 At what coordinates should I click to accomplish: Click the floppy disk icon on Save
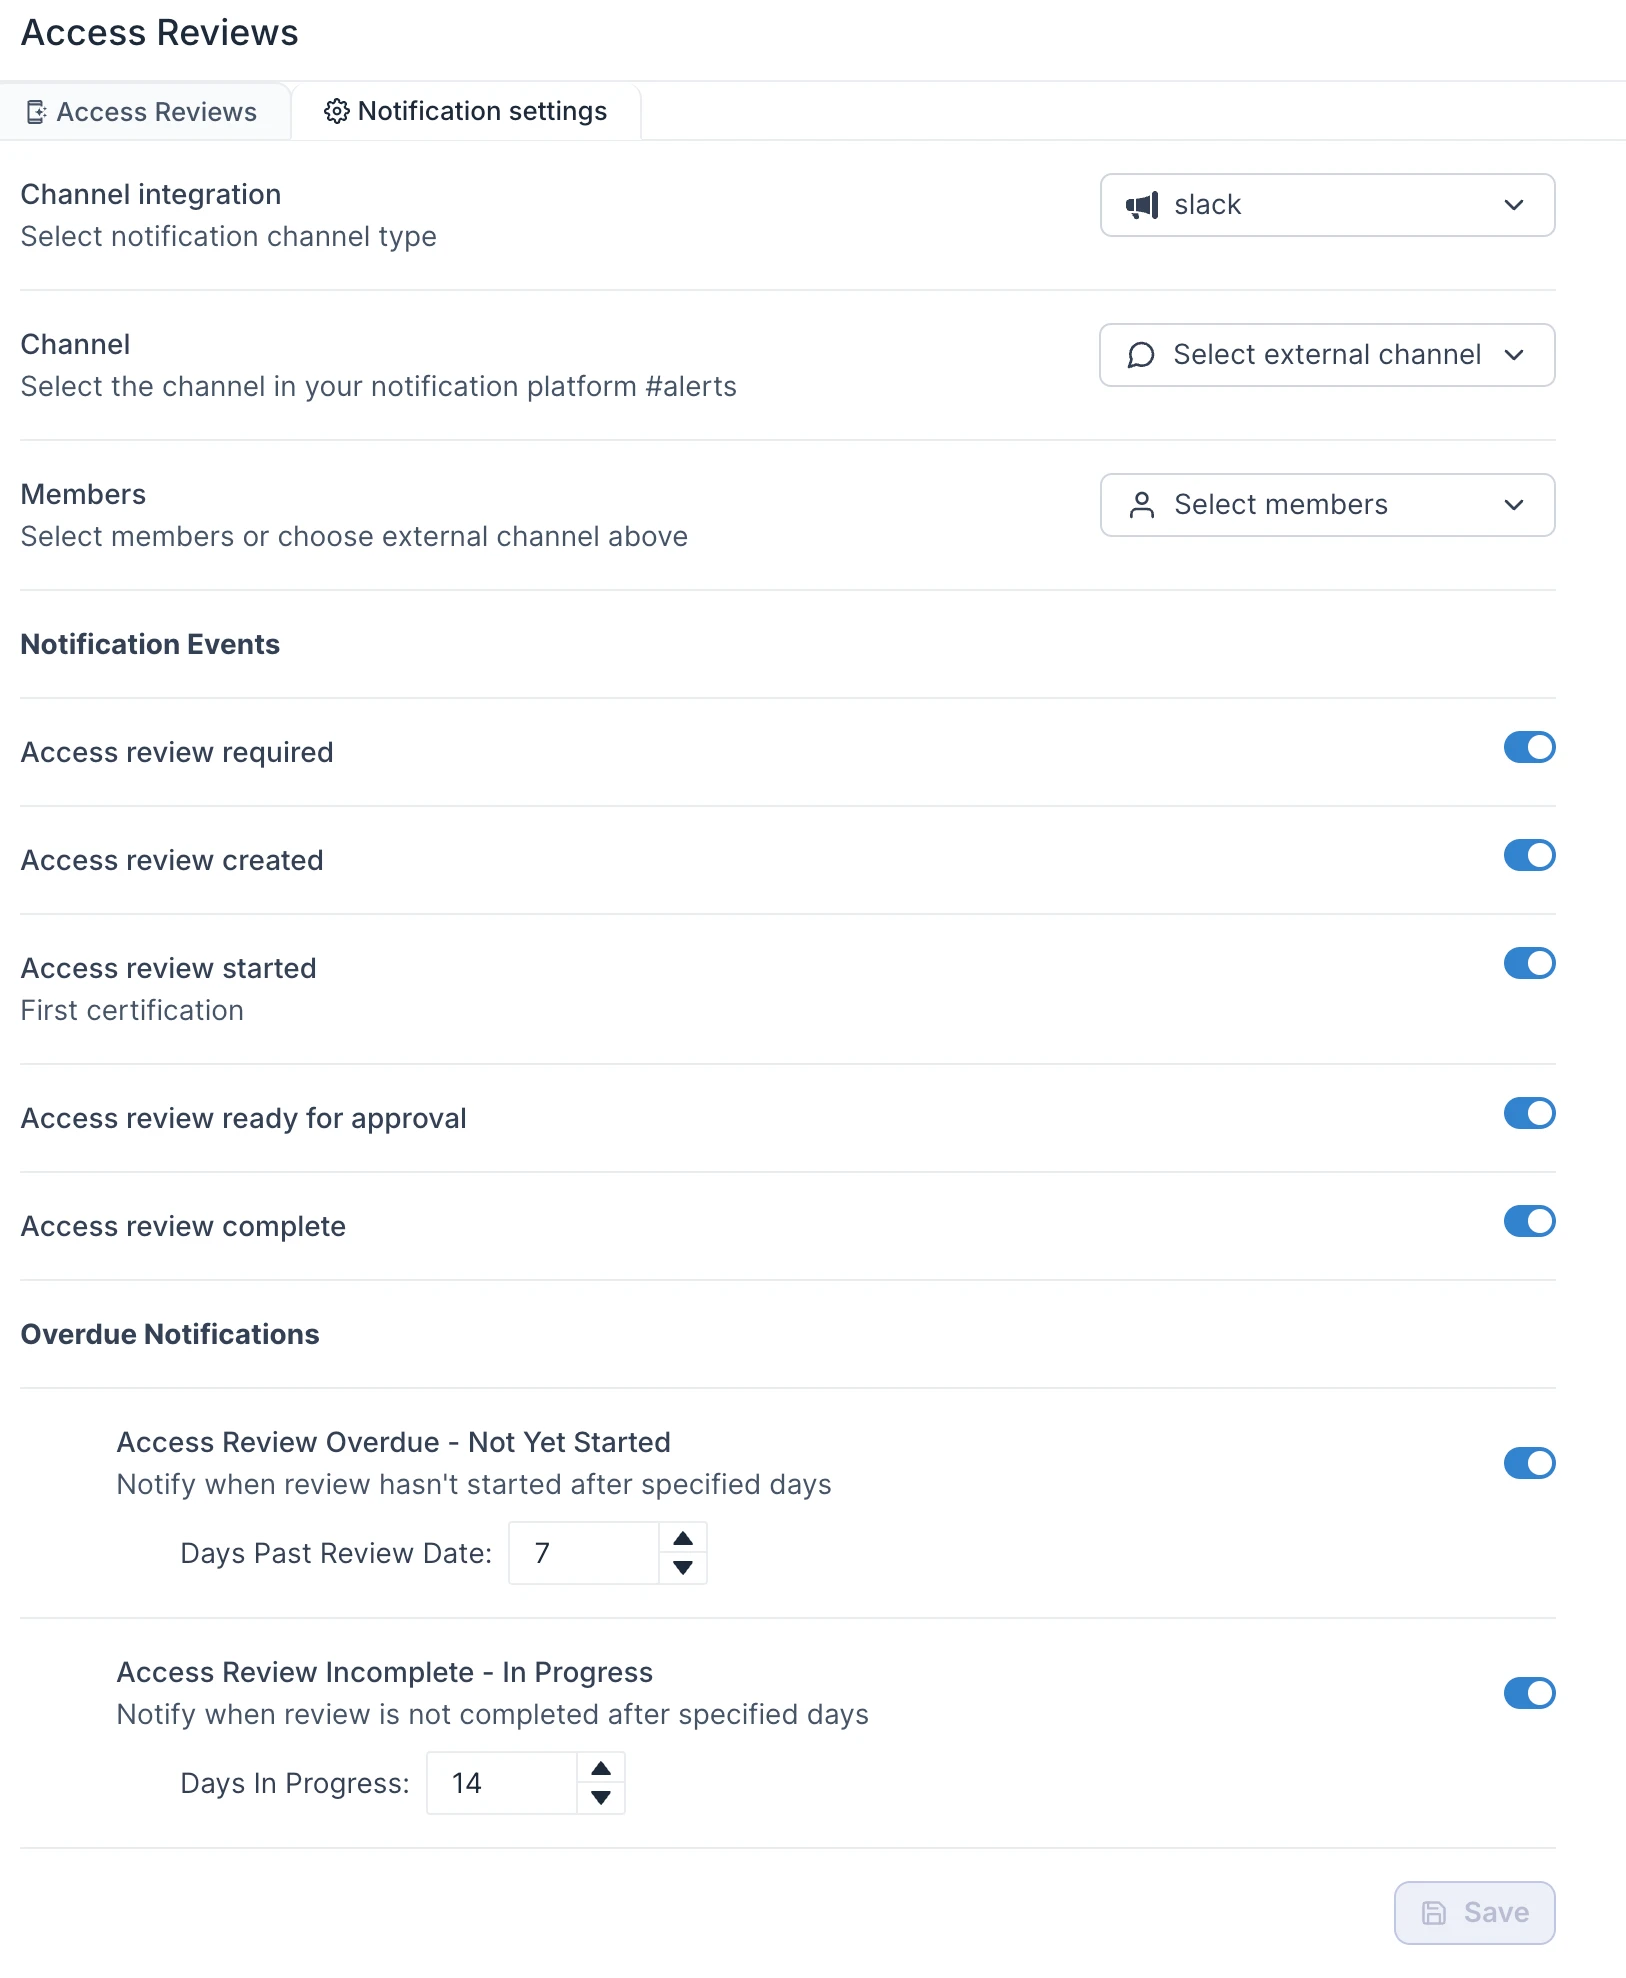coord(1434,1913)
